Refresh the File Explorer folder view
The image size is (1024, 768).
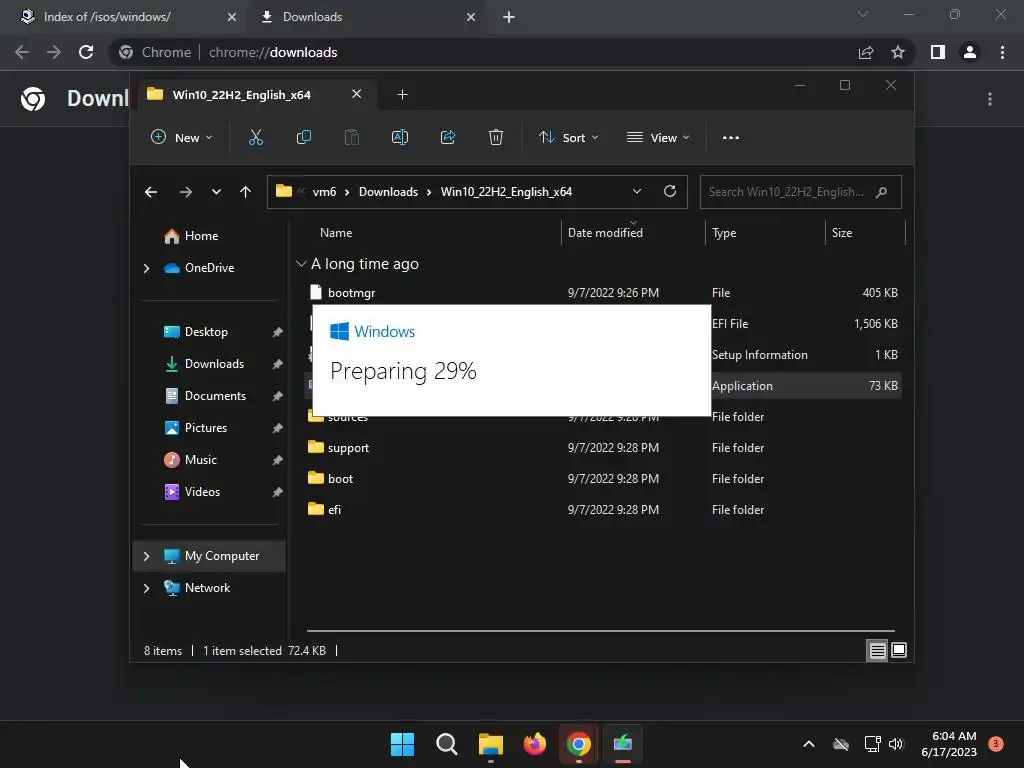tap(669, 191)
